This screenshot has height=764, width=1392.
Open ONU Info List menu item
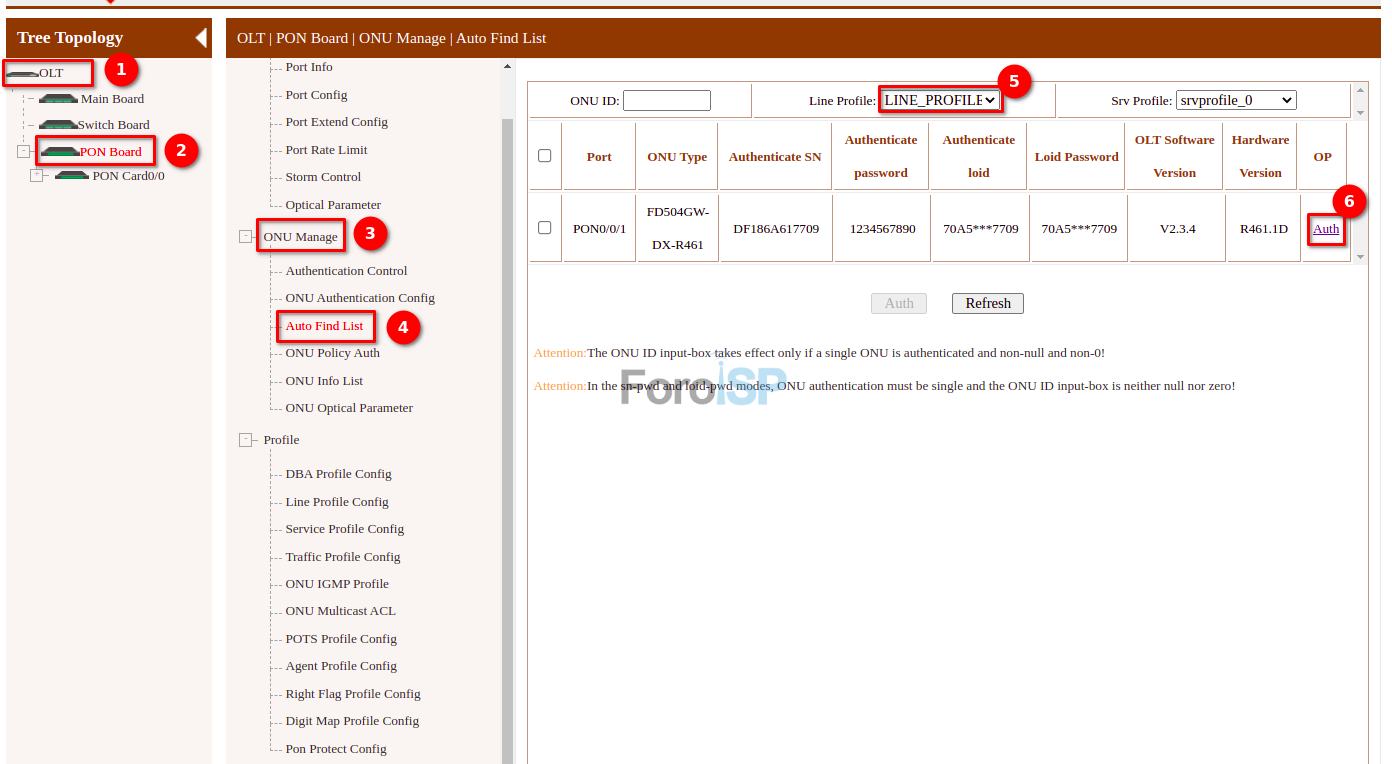pos(324,381)
